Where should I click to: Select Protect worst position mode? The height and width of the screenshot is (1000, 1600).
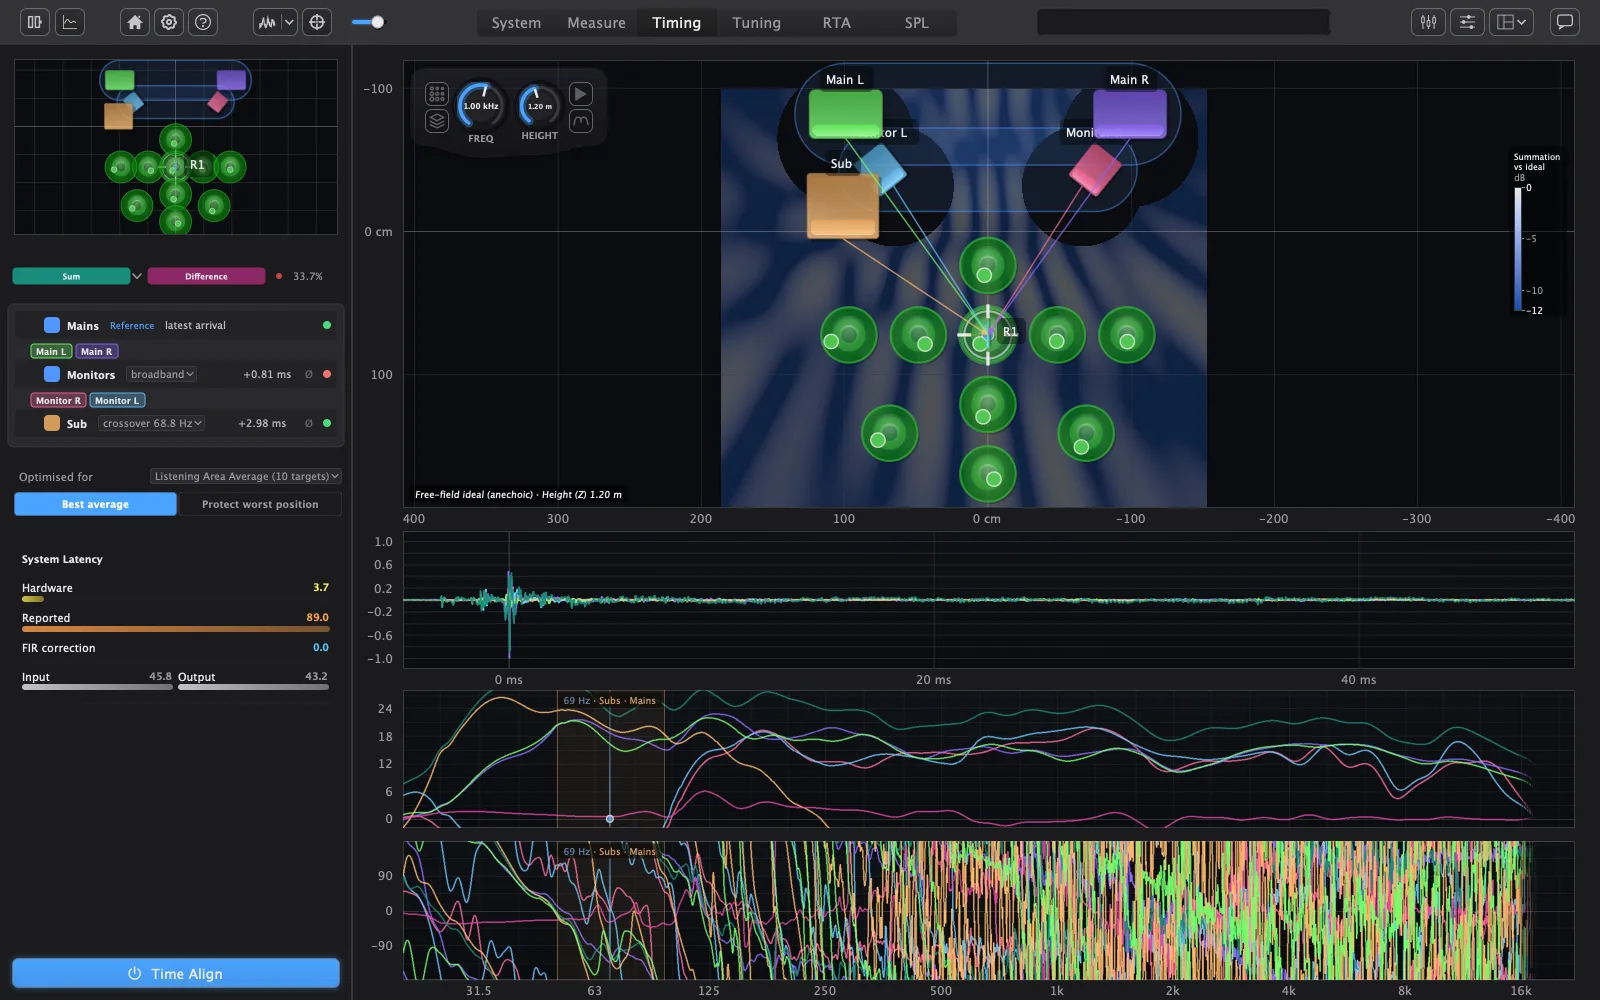point(260,504)
